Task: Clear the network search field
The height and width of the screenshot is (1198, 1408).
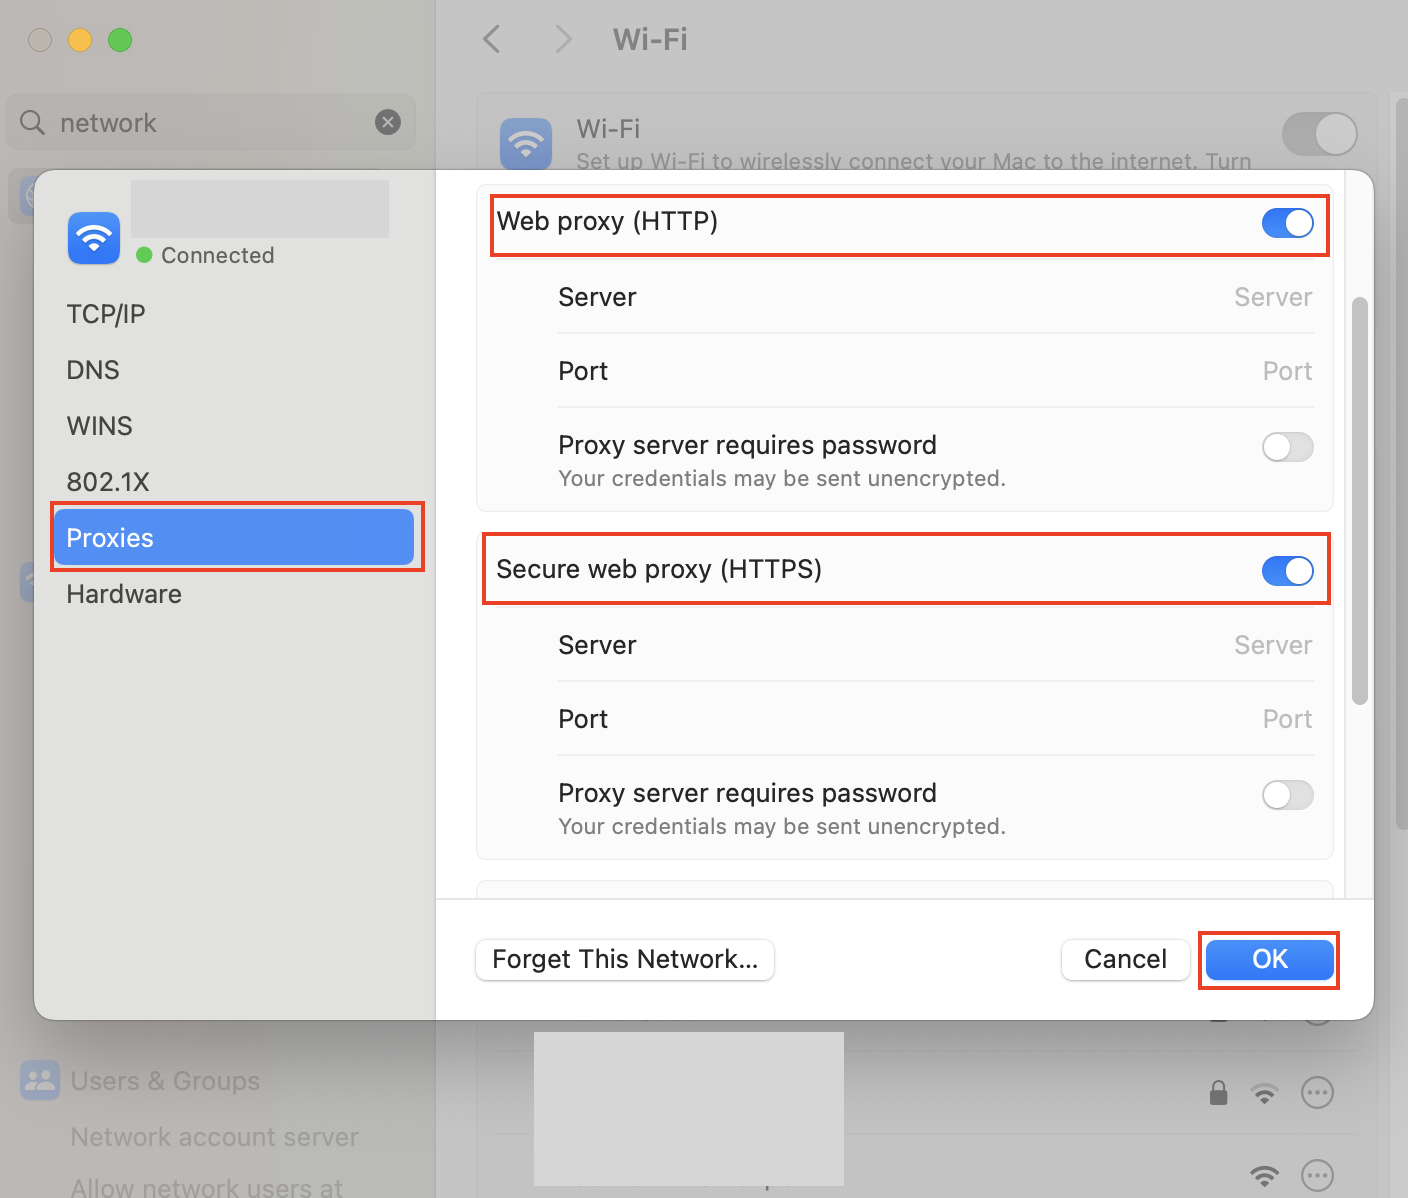Action: pyautogui.click(x=388, y=122)
